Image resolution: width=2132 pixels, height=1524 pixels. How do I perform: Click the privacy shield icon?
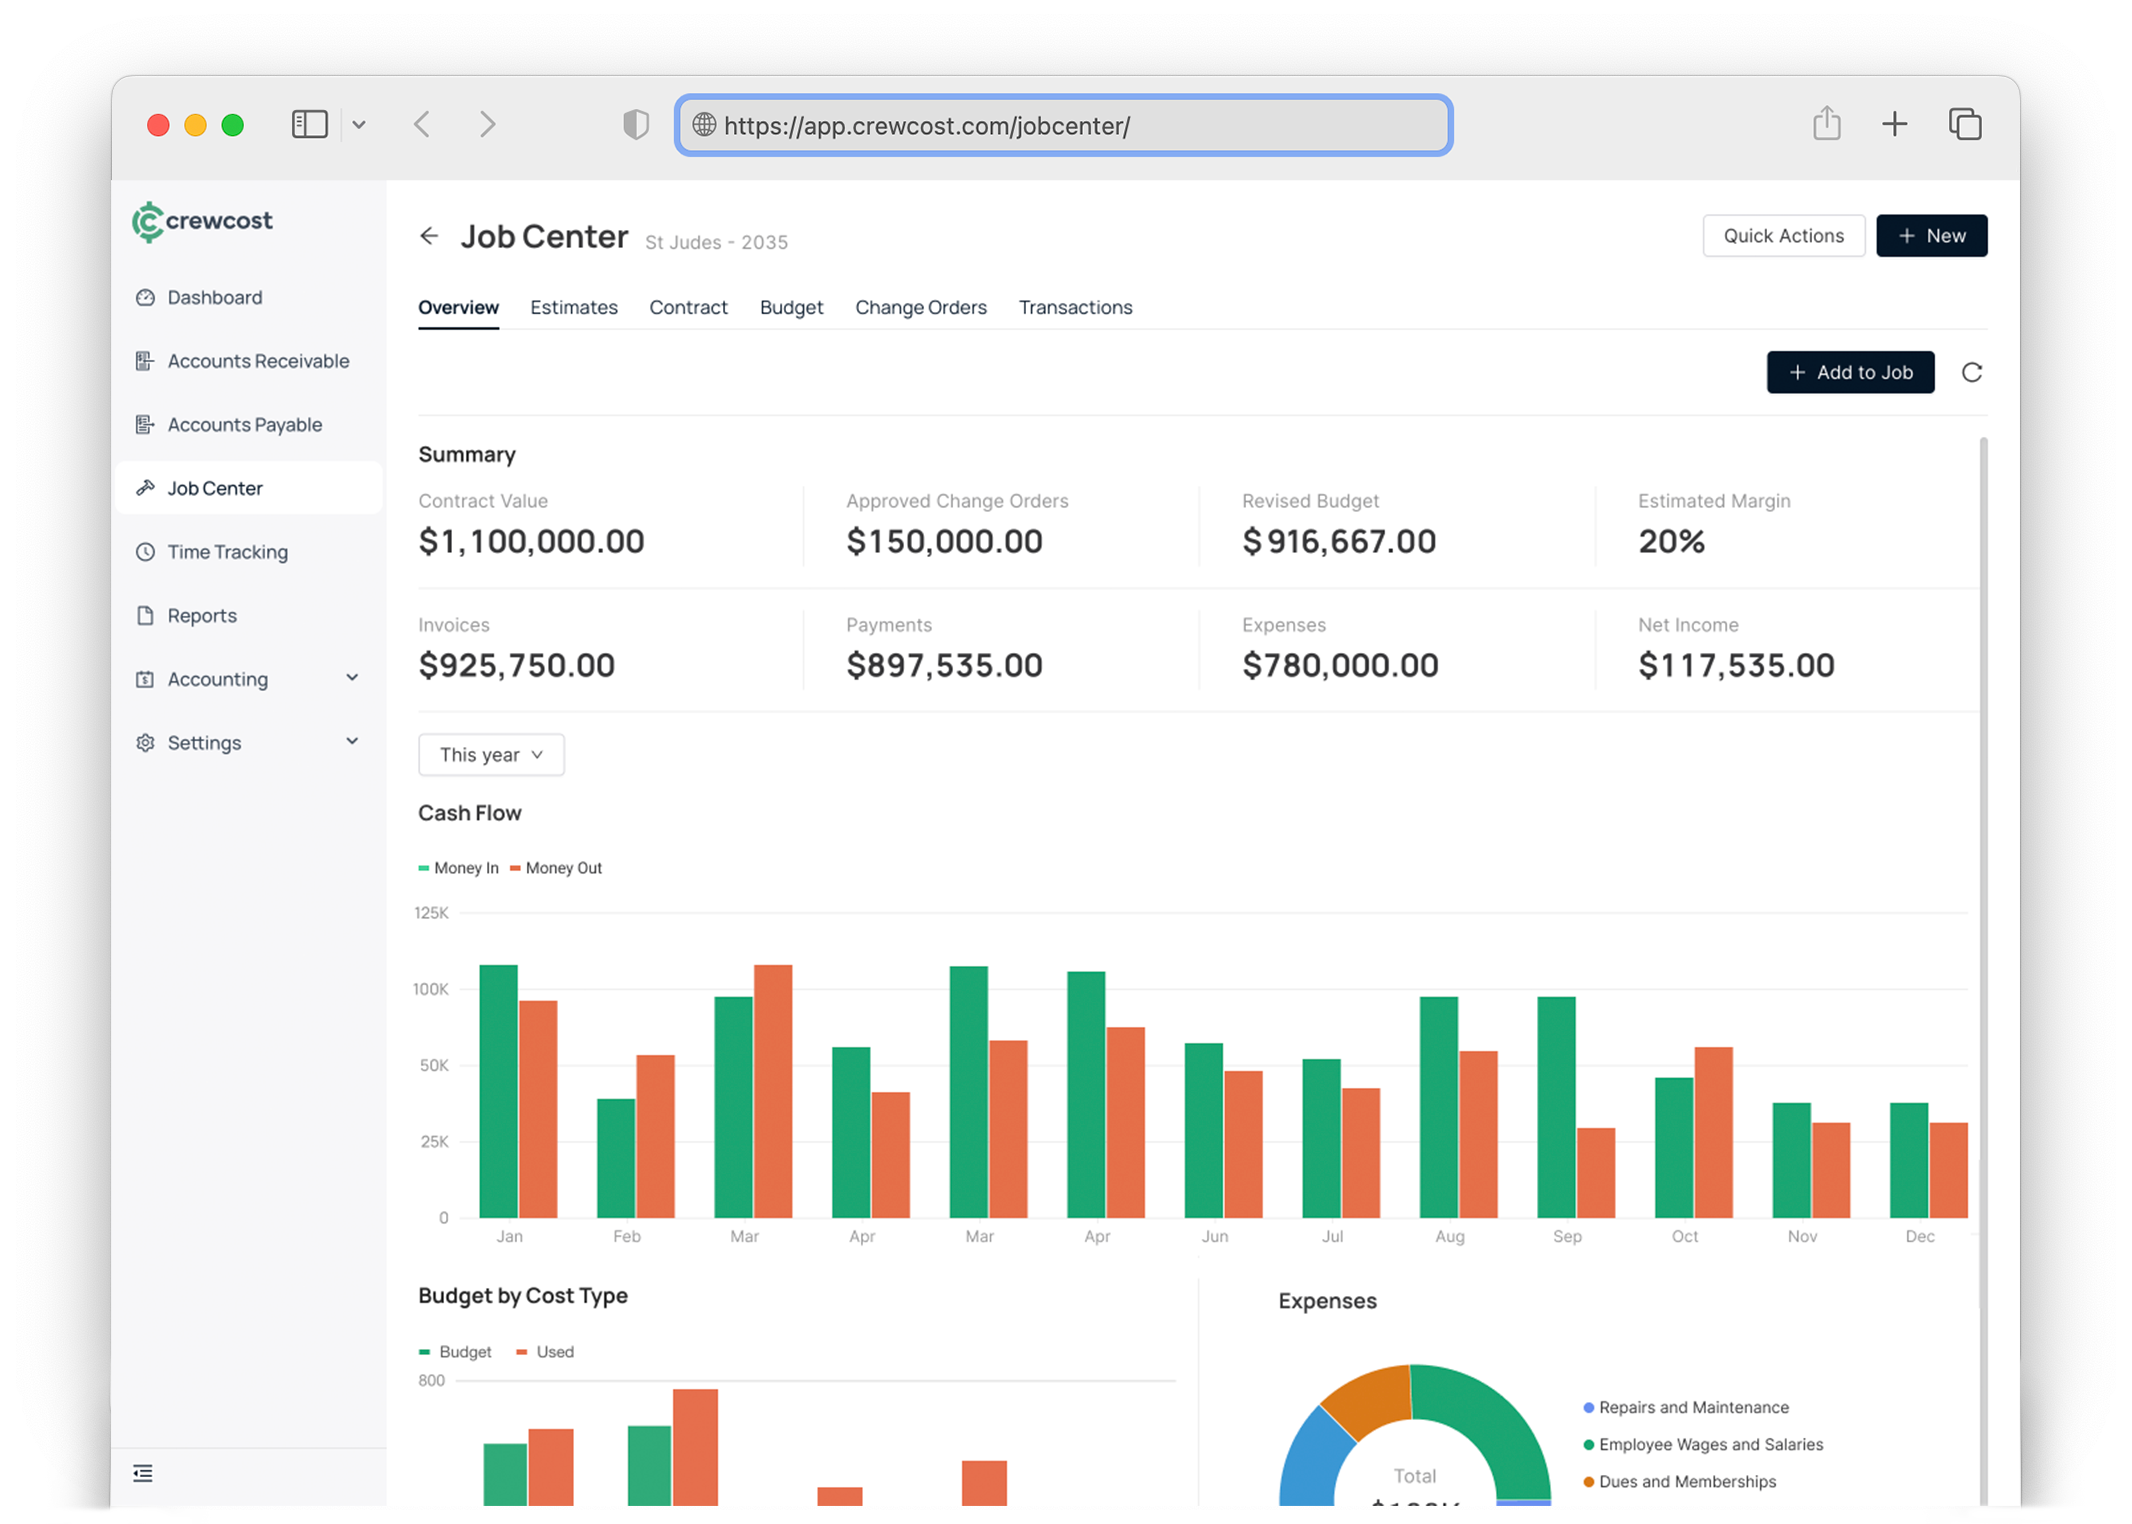click(x=636, y=125)
